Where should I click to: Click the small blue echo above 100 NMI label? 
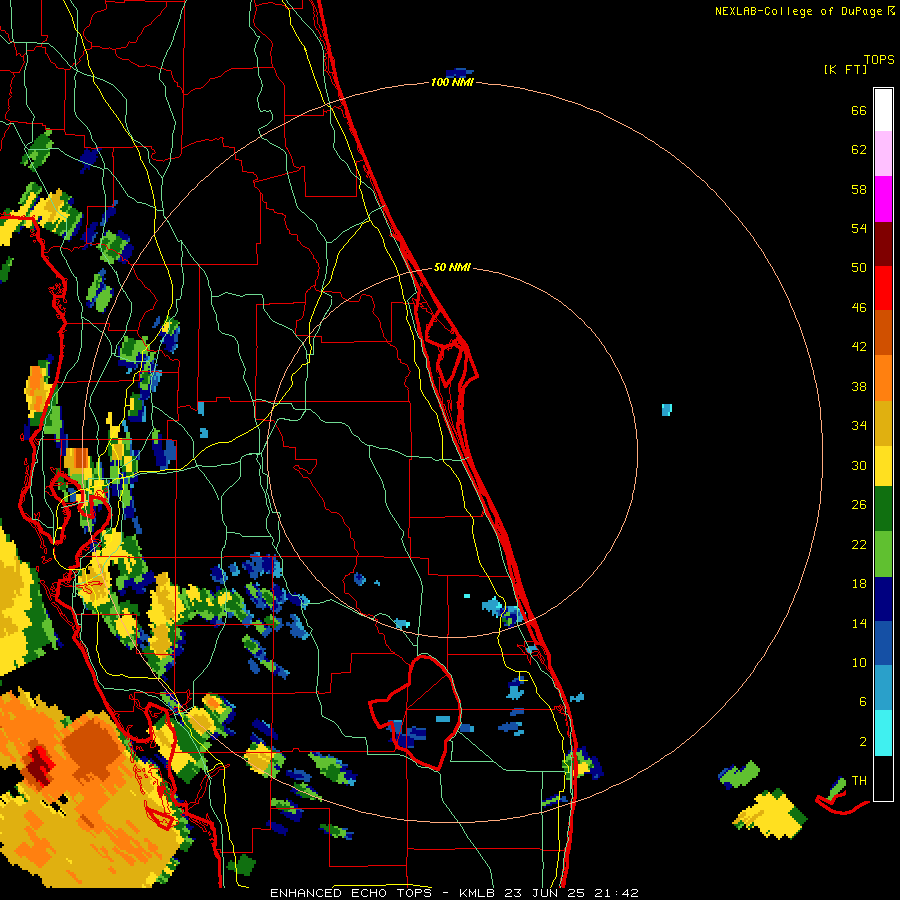tap(459, 72)
